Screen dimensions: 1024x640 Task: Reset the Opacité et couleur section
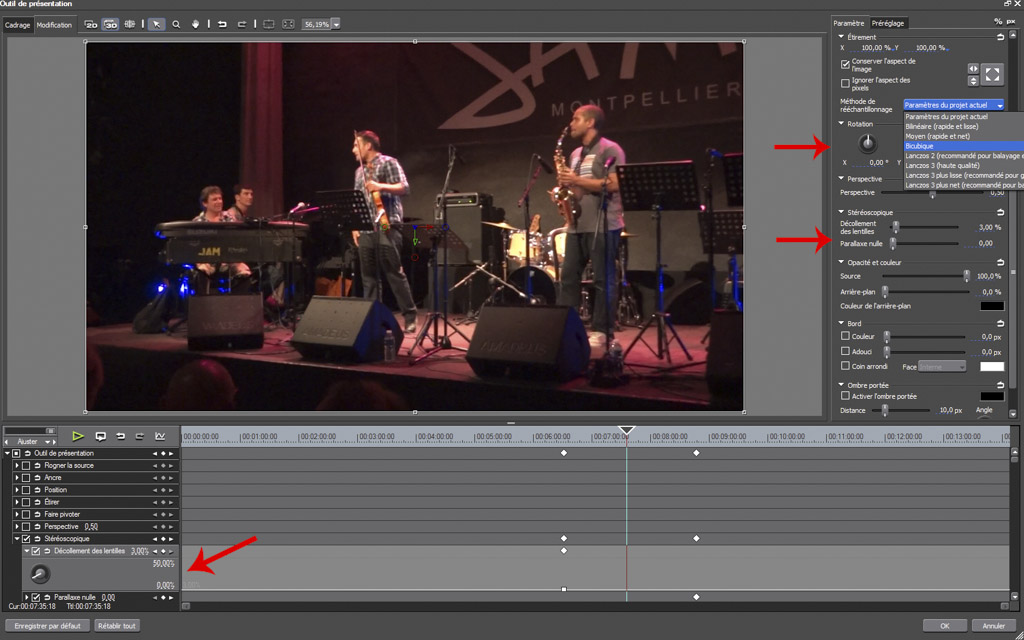point(1000,262)
